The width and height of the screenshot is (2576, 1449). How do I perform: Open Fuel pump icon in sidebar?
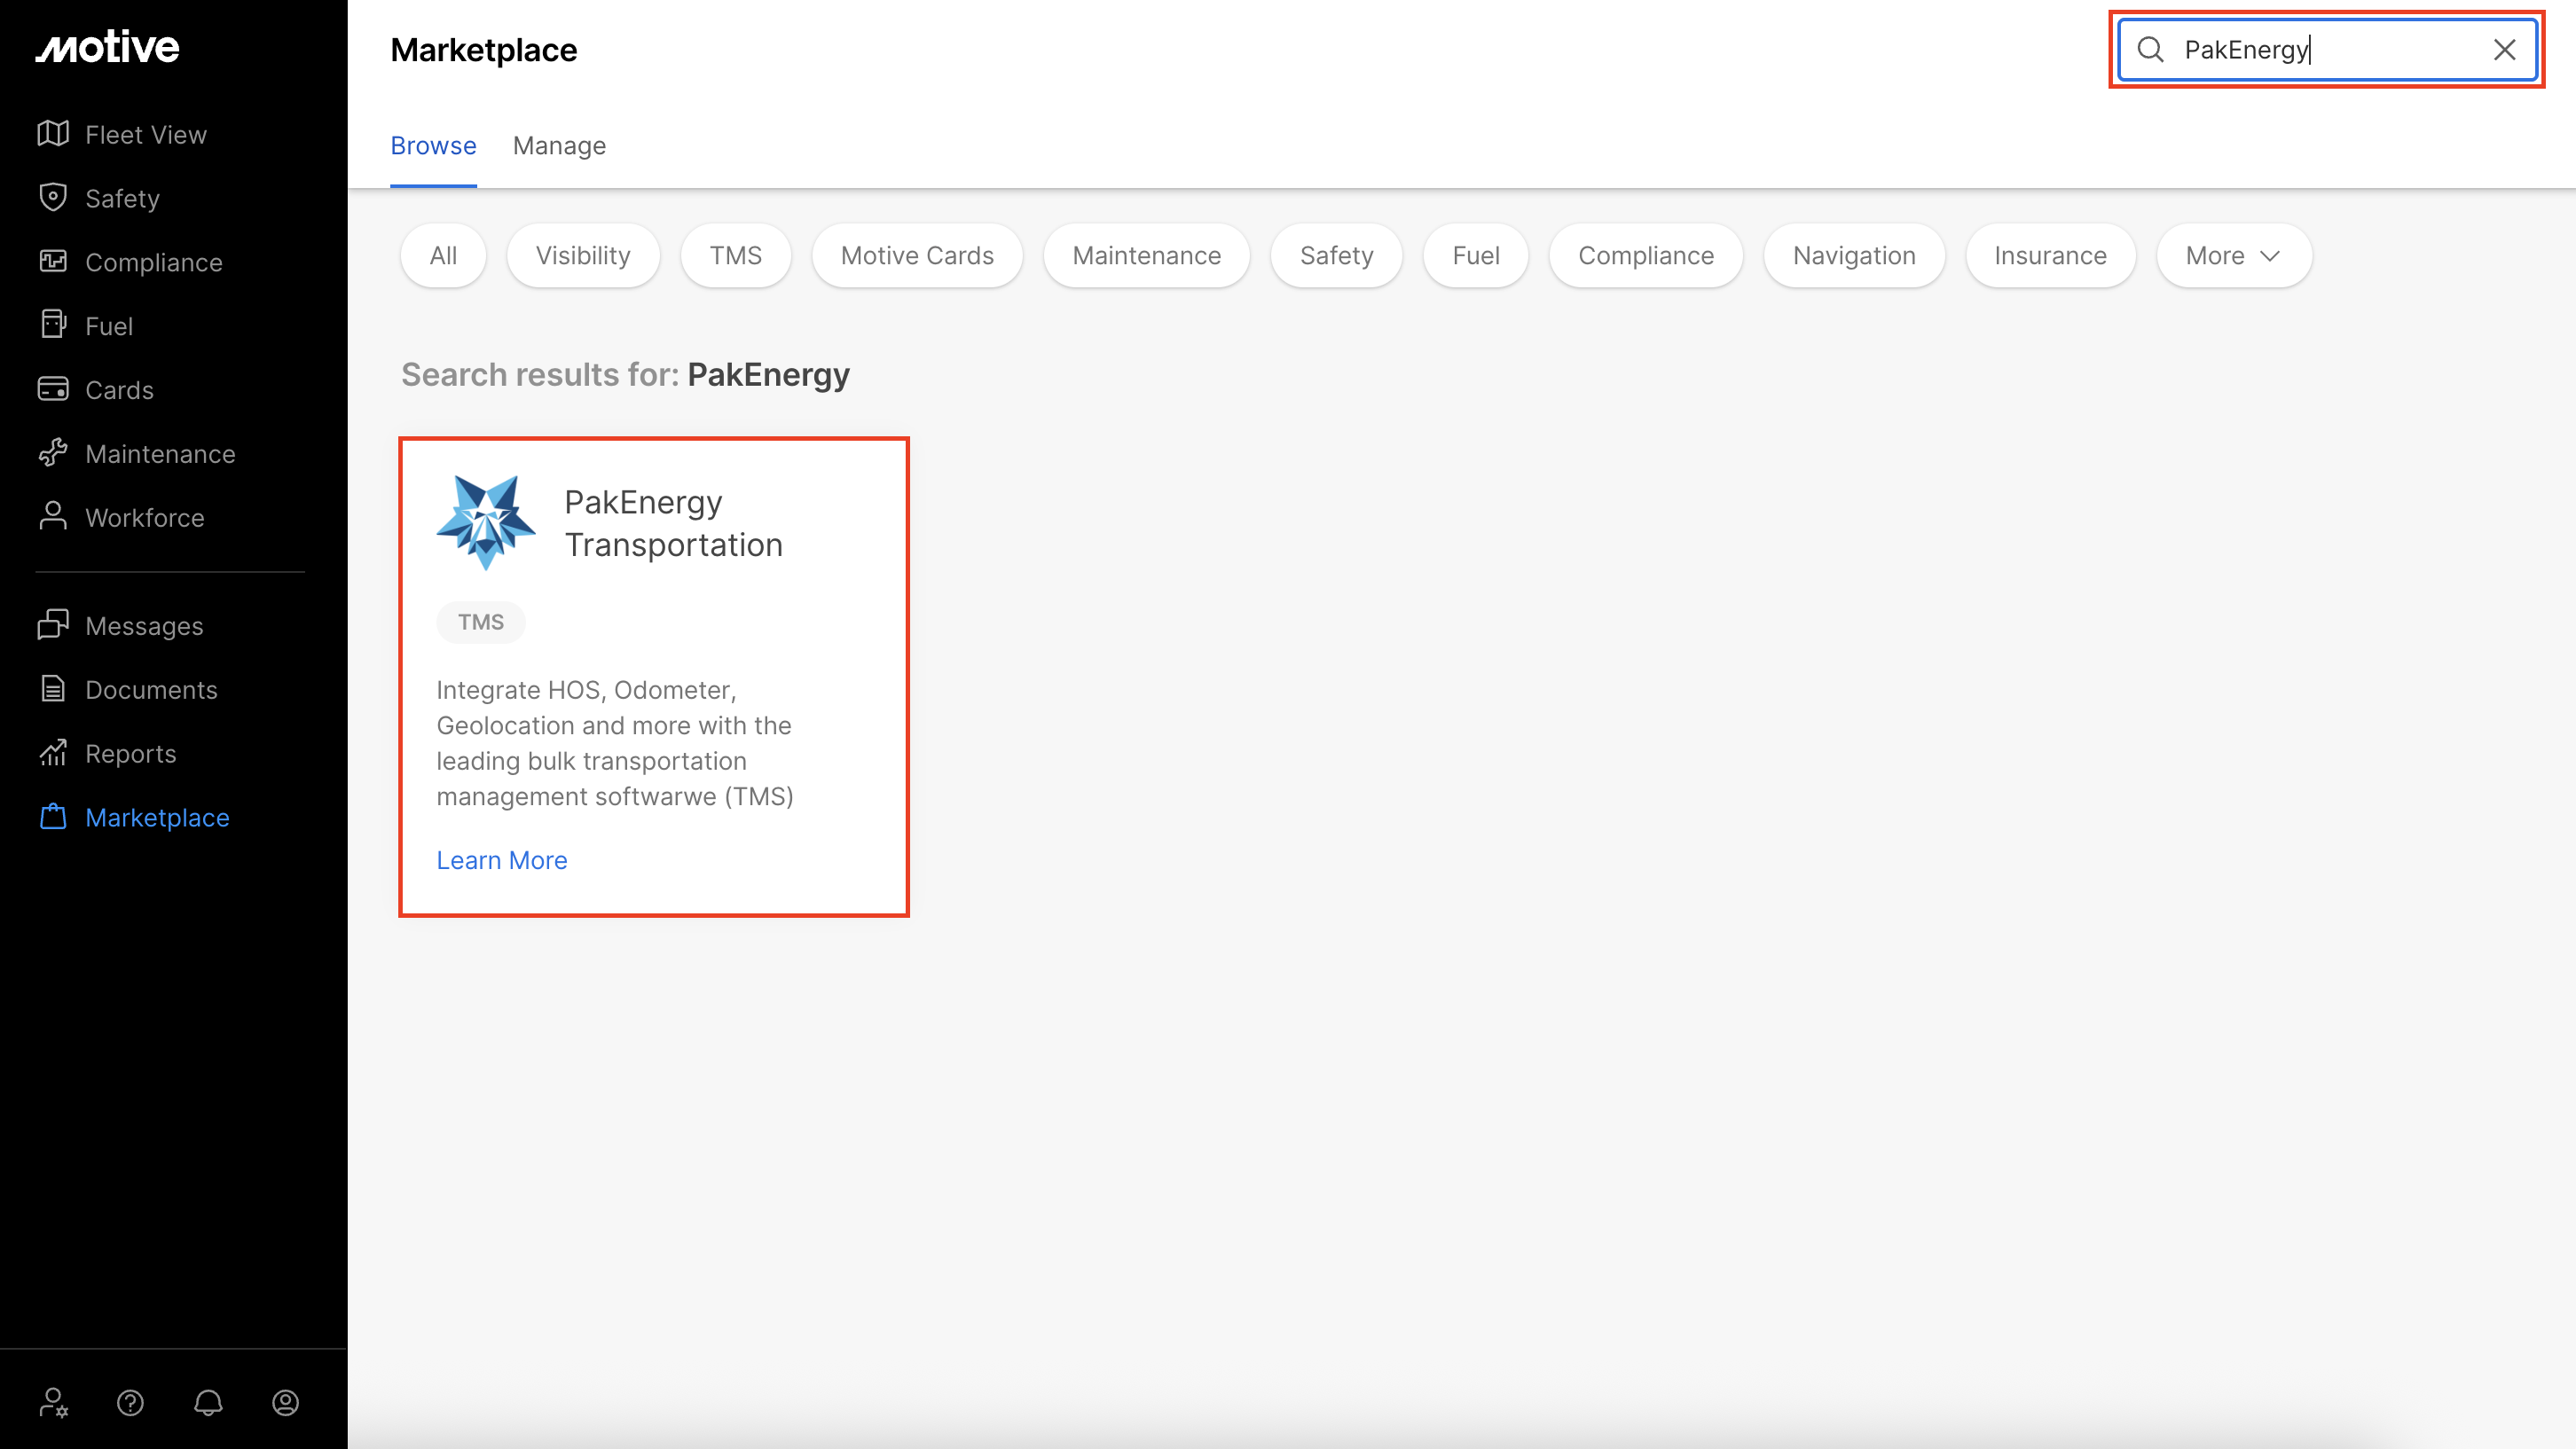[x=53, y=325]
